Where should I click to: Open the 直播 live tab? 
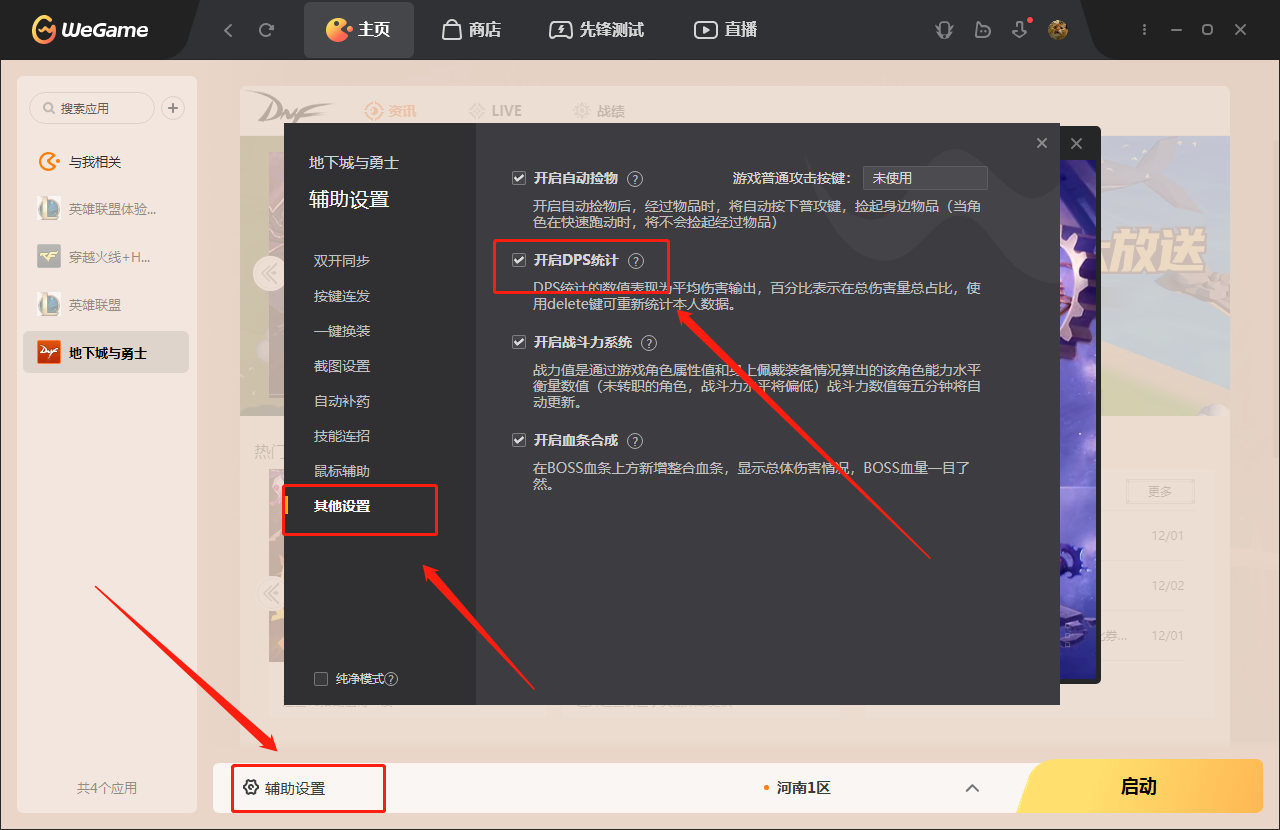[x=726, y=30]
